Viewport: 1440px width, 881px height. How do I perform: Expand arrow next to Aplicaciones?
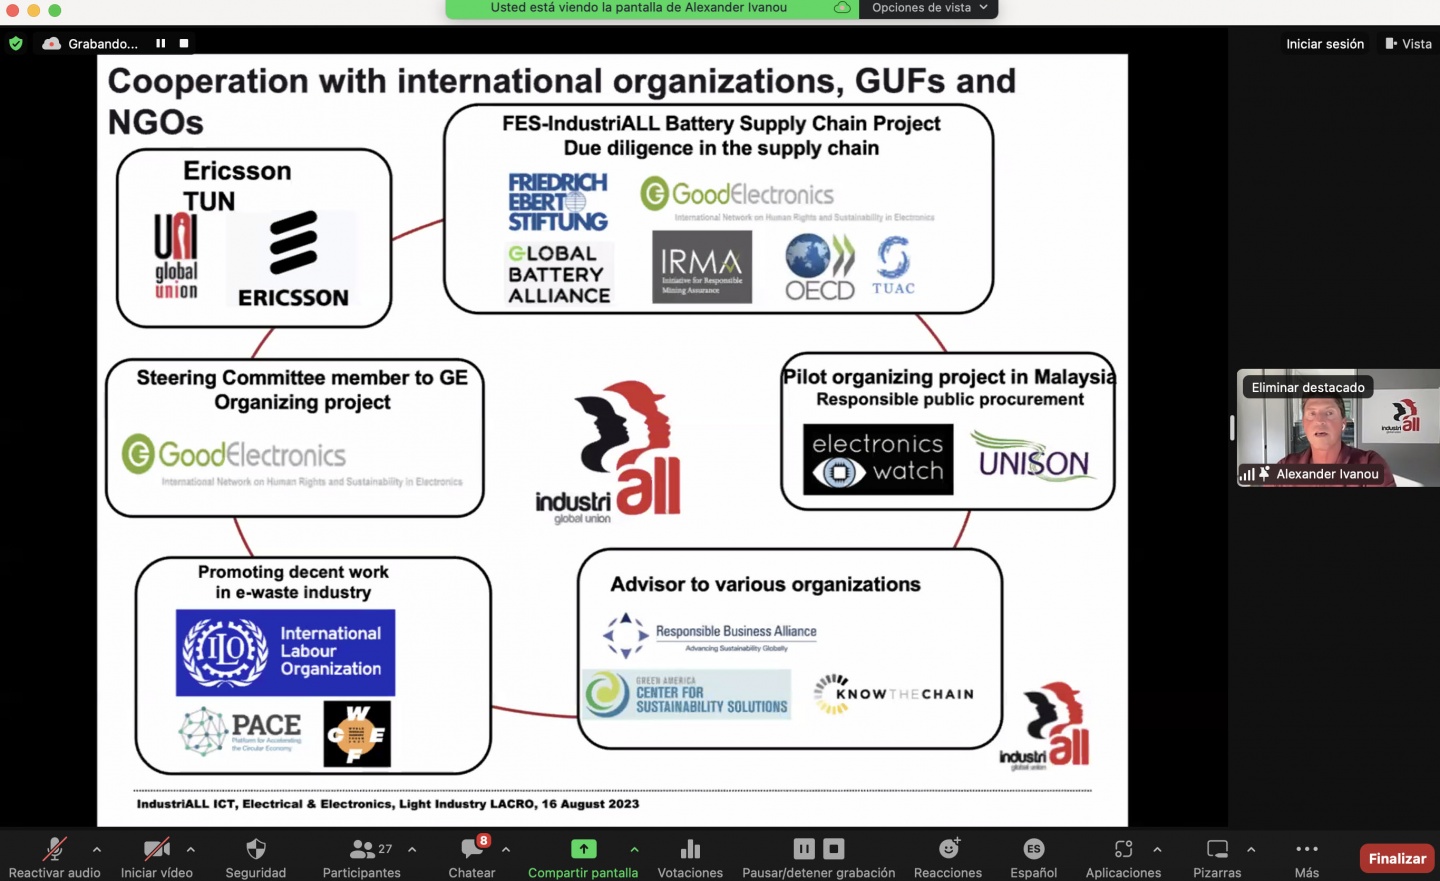click(1157, 850)
